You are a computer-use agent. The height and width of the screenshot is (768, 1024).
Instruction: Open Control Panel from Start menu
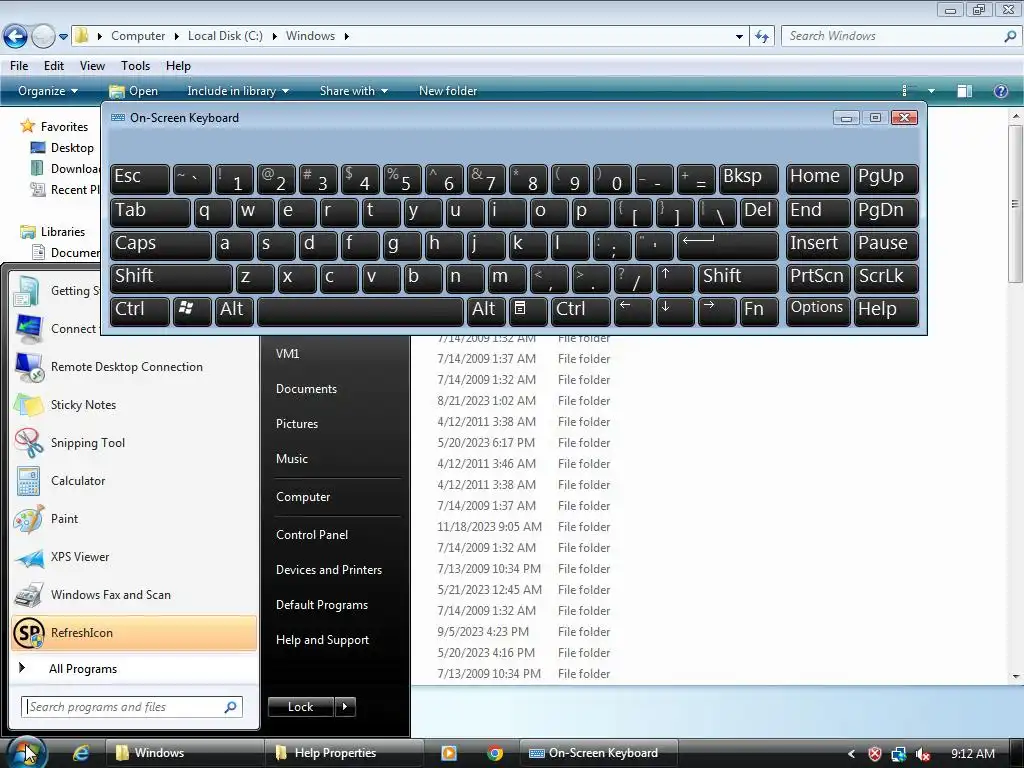point(312,535)
